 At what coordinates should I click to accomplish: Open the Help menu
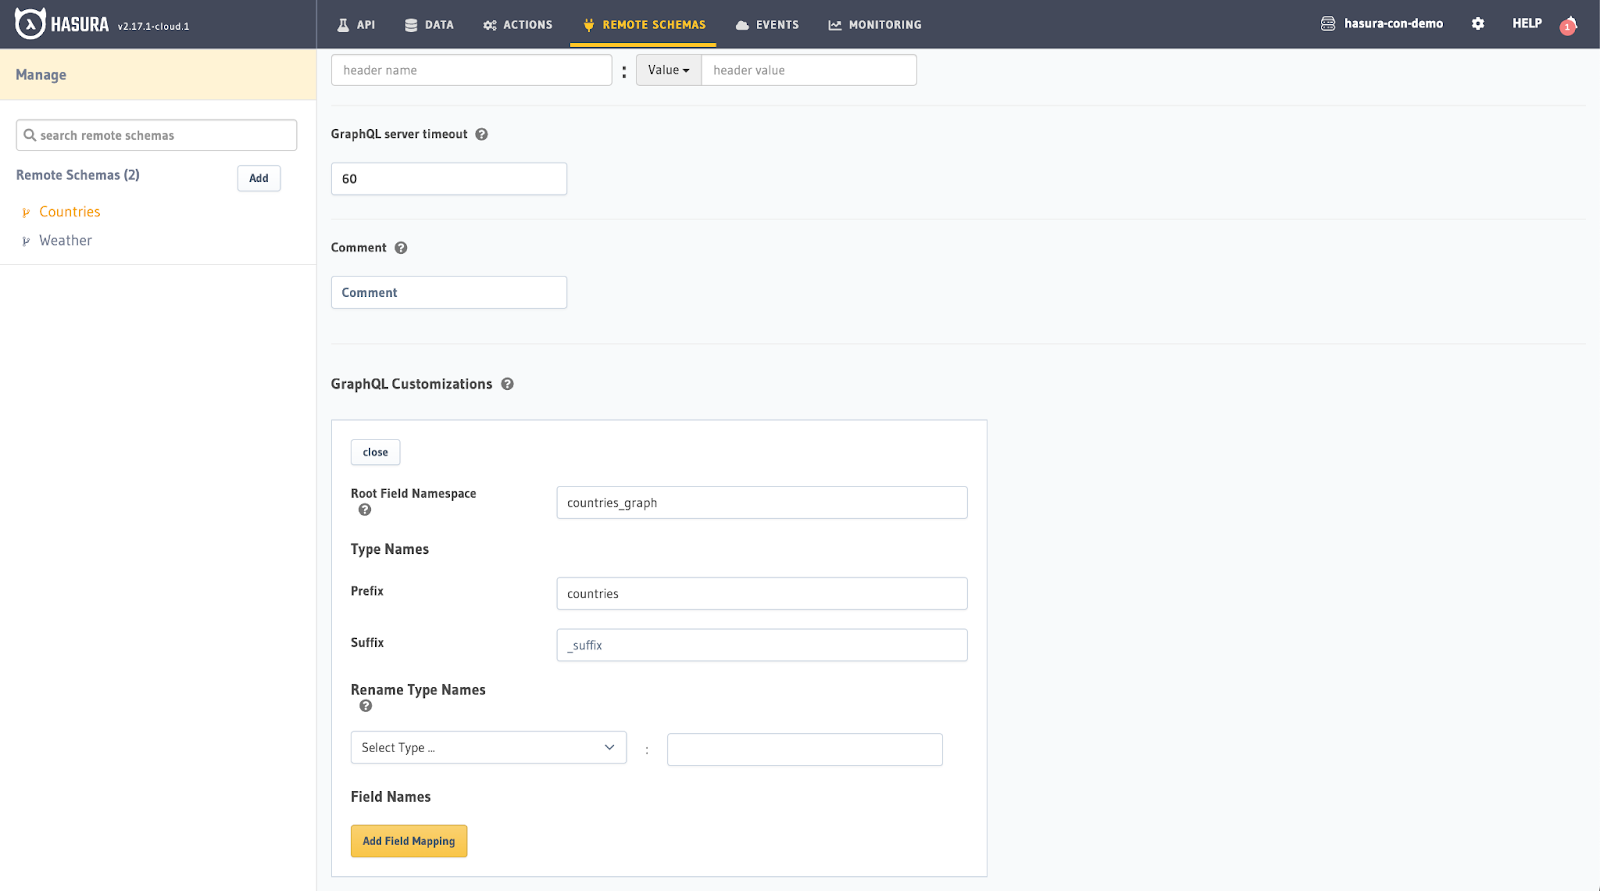click(1527, 24)
